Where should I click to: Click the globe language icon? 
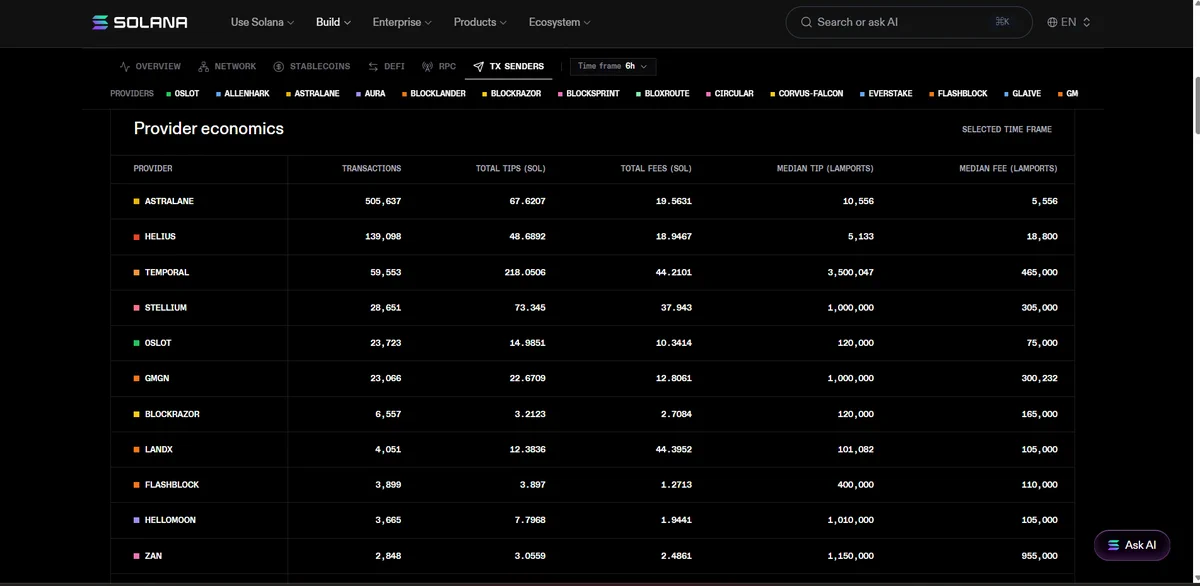click(x=1053, y=22)
